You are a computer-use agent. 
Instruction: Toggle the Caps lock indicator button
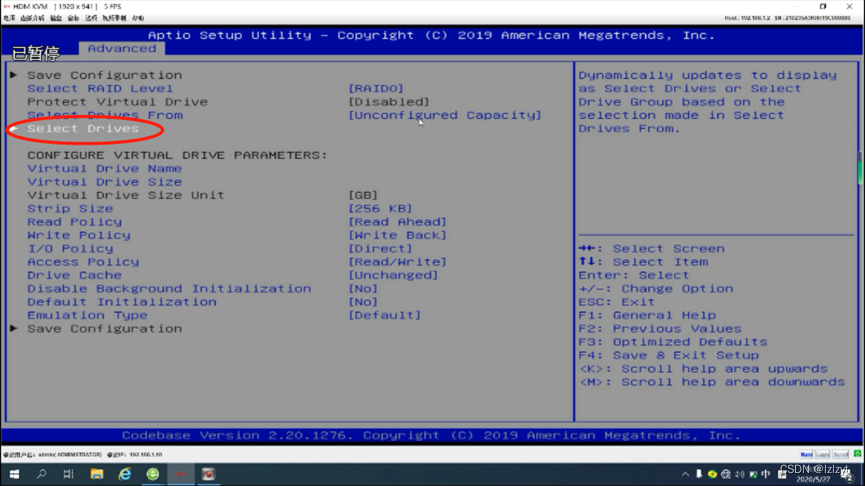pos(823,455)
